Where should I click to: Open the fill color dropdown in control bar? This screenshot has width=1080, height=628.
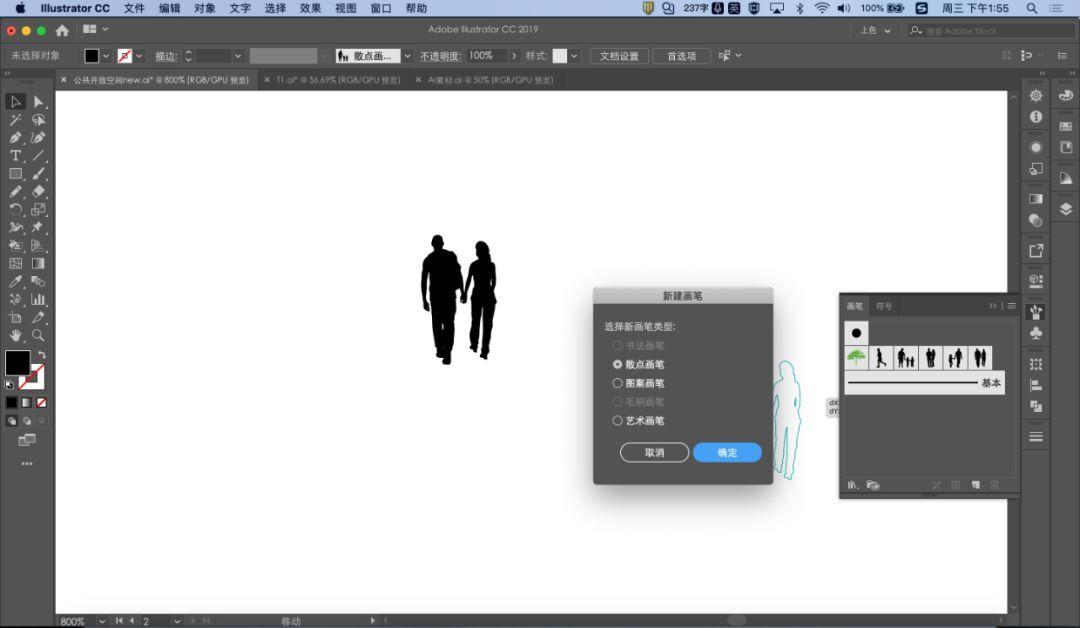point(106,56)
